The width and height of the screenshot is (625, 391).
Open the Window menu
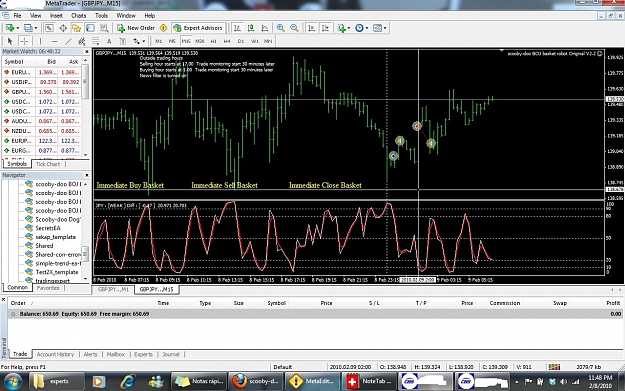(x=126, y=16)
